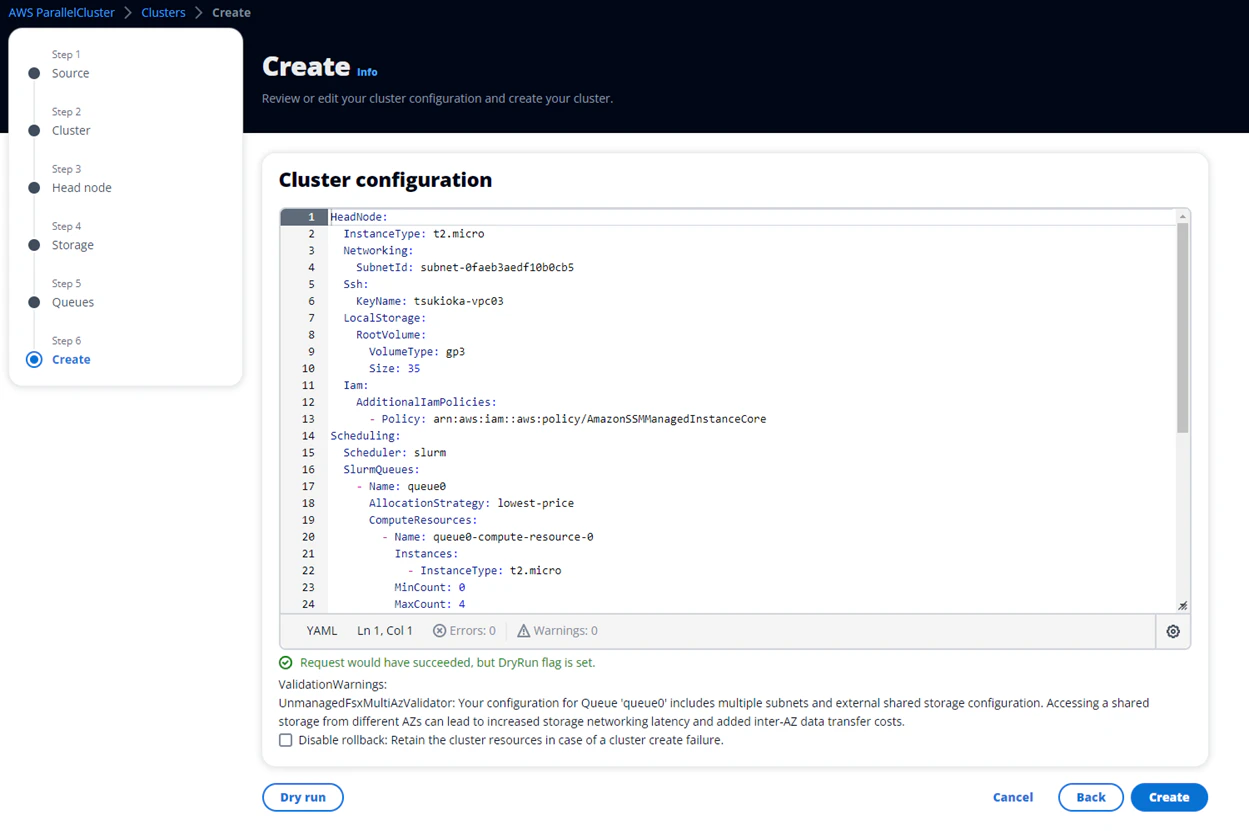Click line number 1 in the gutter
This screenshot has height=831, width=1249.
point(311,217)
